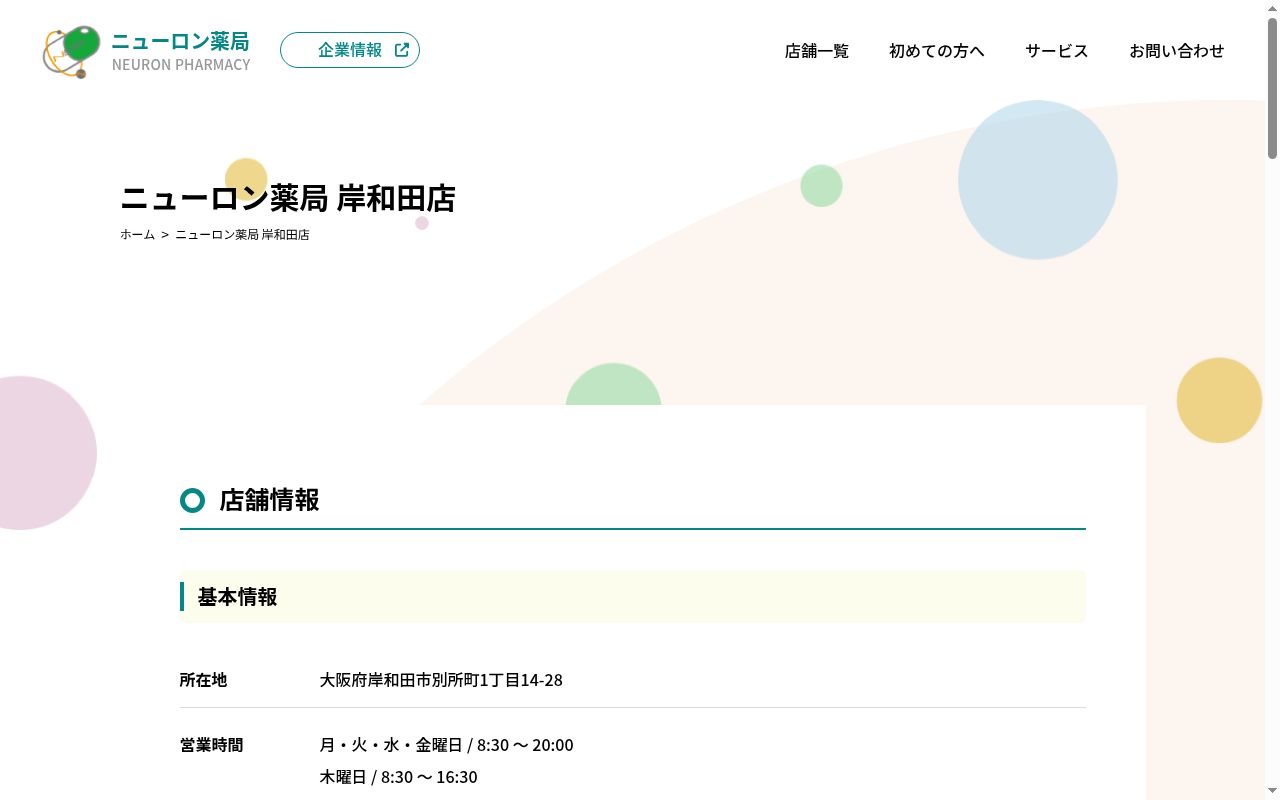Open the サービス menu item
The image size is (1280, 800).
[x=1057, y=51]
